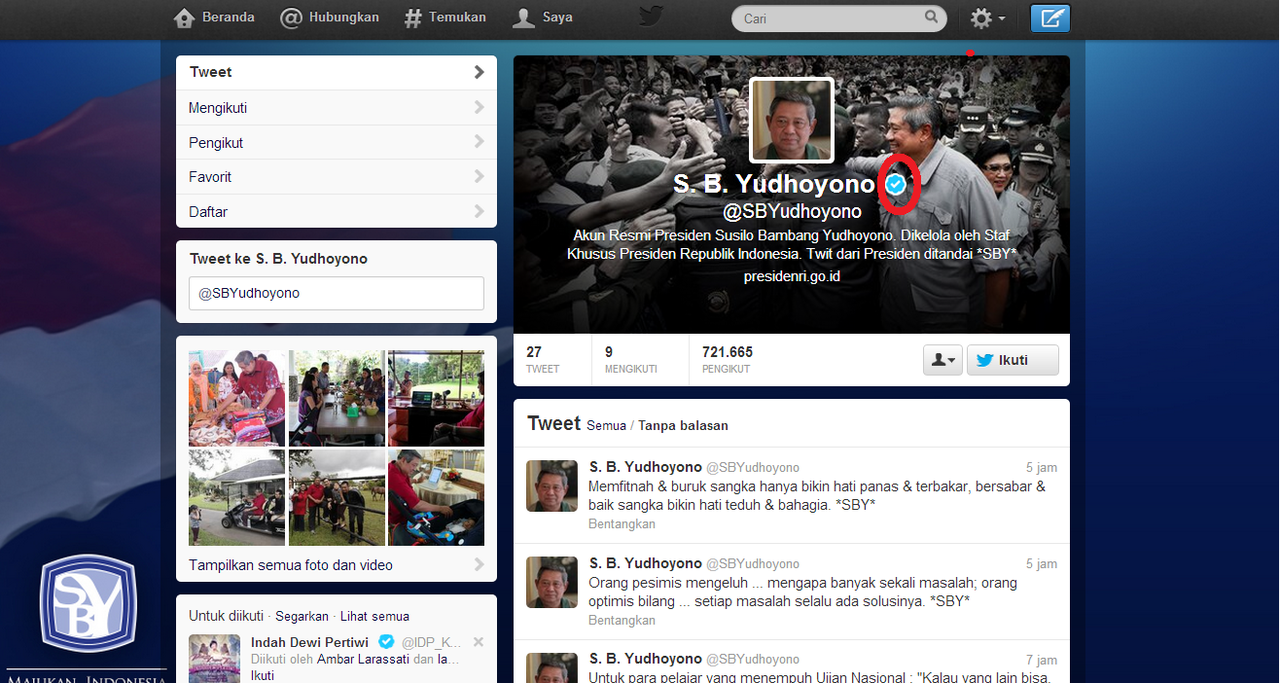The width and height of the screenshot is (1280, 683).
Task: Open the 7 jam tweet timestamp
Action: coord(1041,660)
